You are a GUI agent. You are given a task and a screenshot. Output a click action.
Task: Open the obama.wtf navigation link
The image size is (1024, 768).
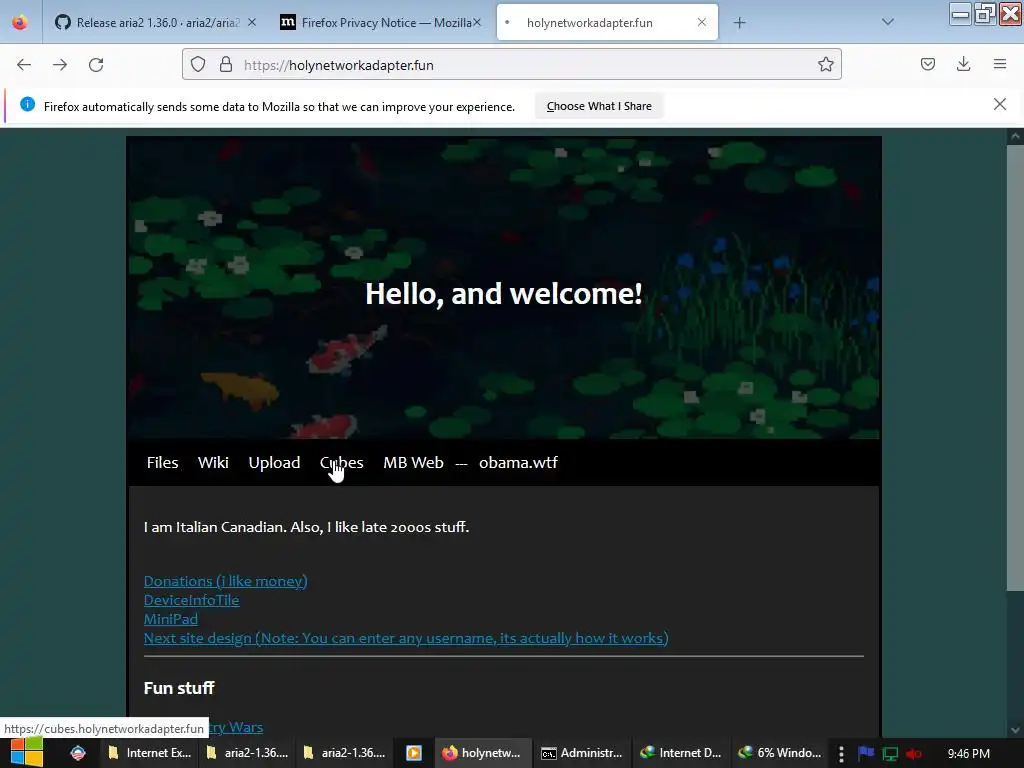pyautogui.click(x=518, y=463)
